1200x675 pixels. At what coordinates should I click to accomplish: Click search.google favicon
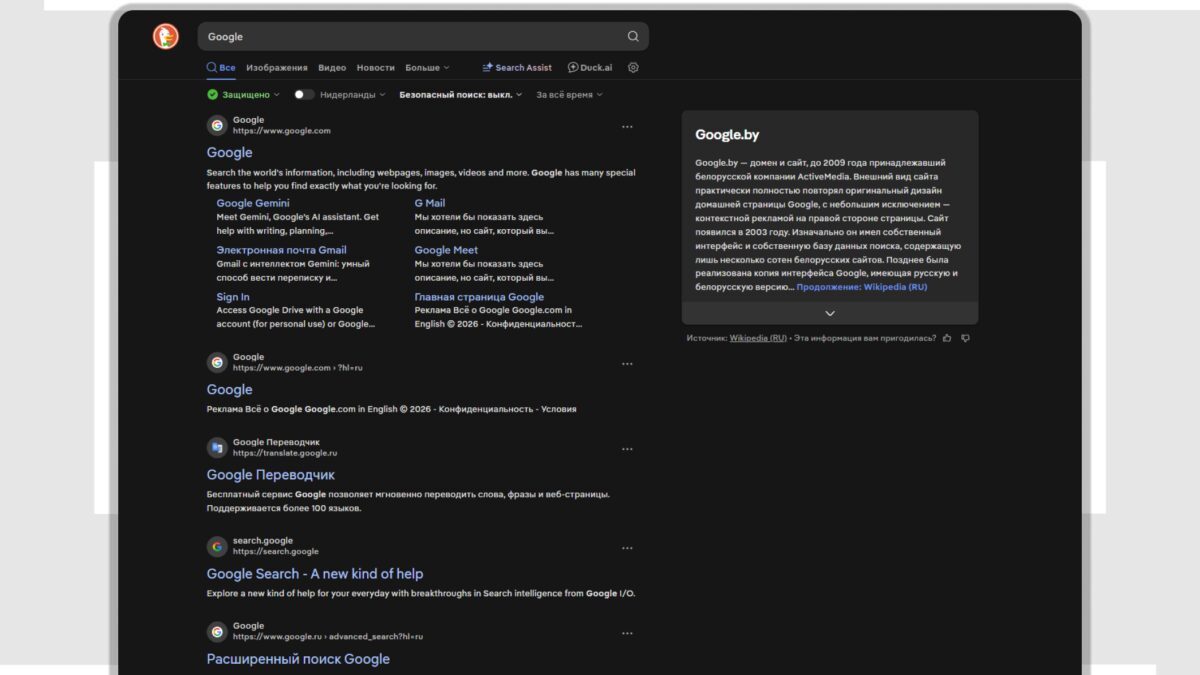coord(217,546)
